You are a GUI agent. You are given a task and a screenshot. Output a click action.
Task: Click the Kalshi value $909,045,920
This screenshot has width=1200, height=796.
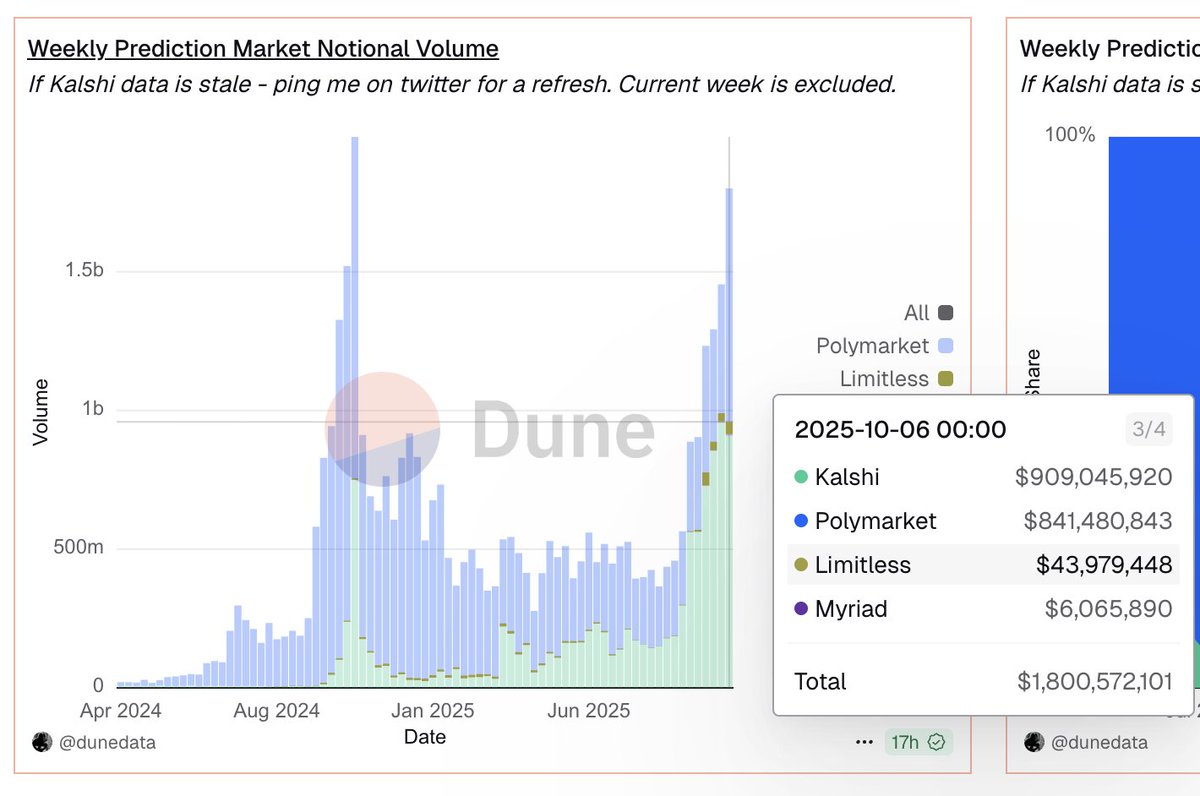click(1093, 477)
